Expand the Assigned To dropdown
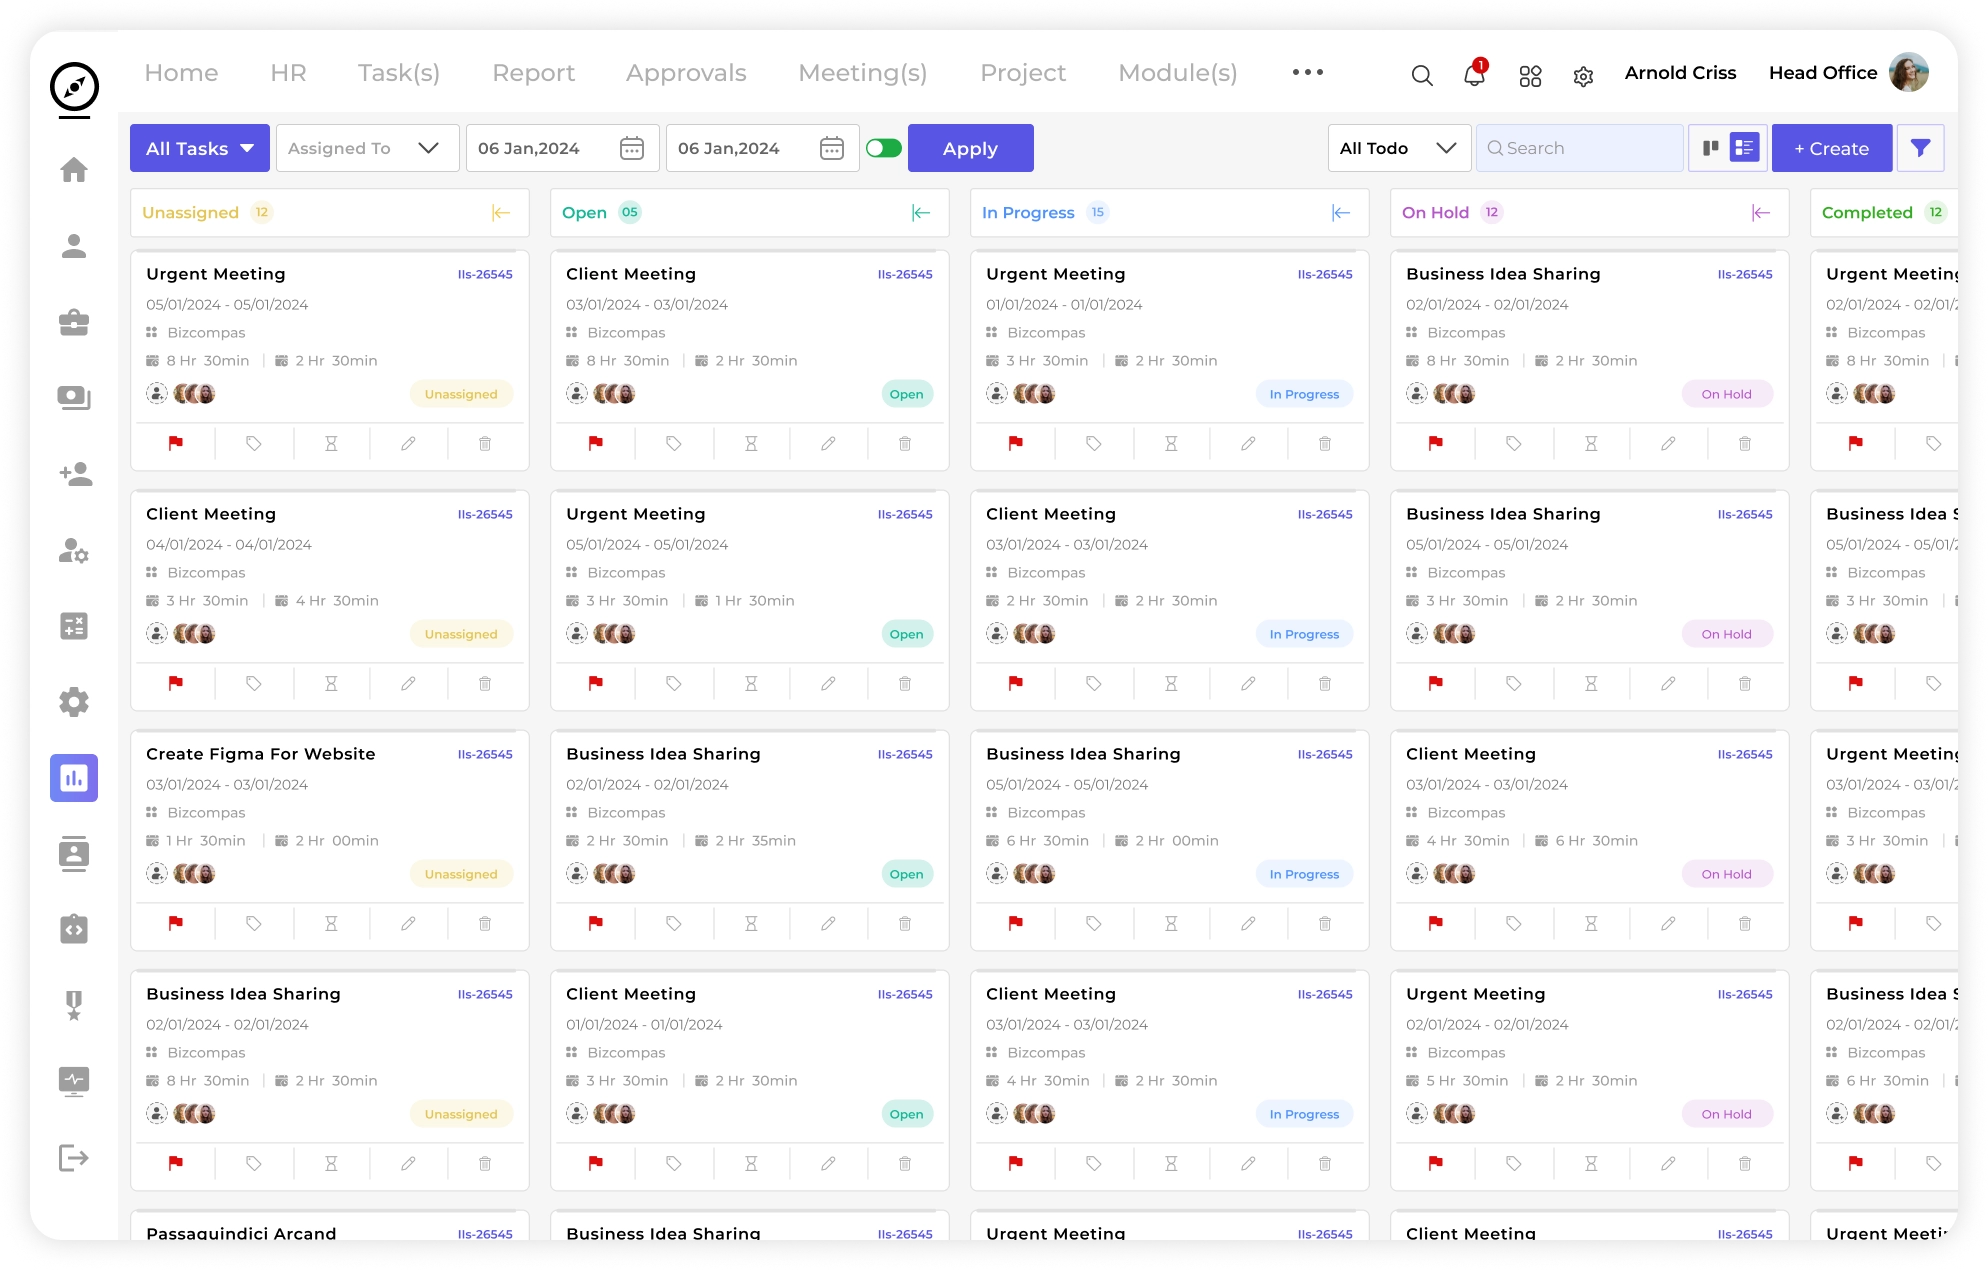 pyautogui.click(x=367, y=148)
